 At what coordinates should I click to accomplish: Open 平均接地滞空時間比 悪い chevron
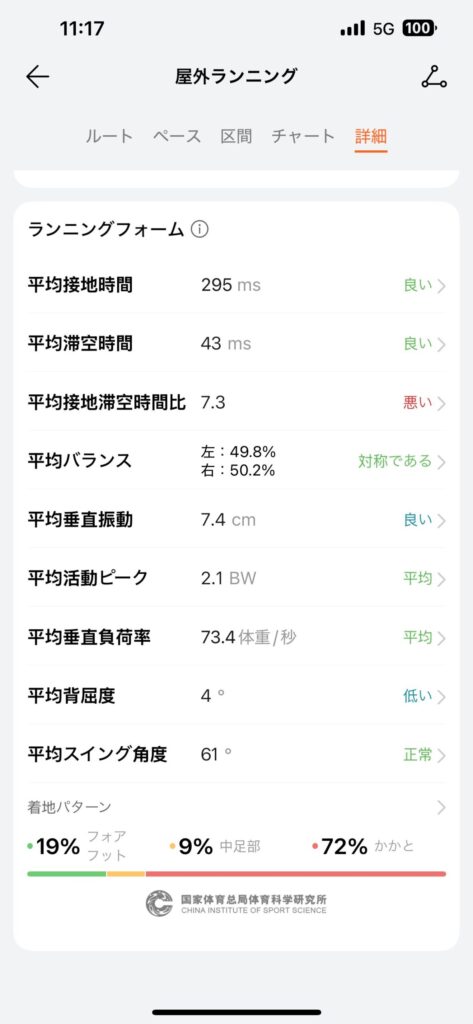(x=442, y=404)
